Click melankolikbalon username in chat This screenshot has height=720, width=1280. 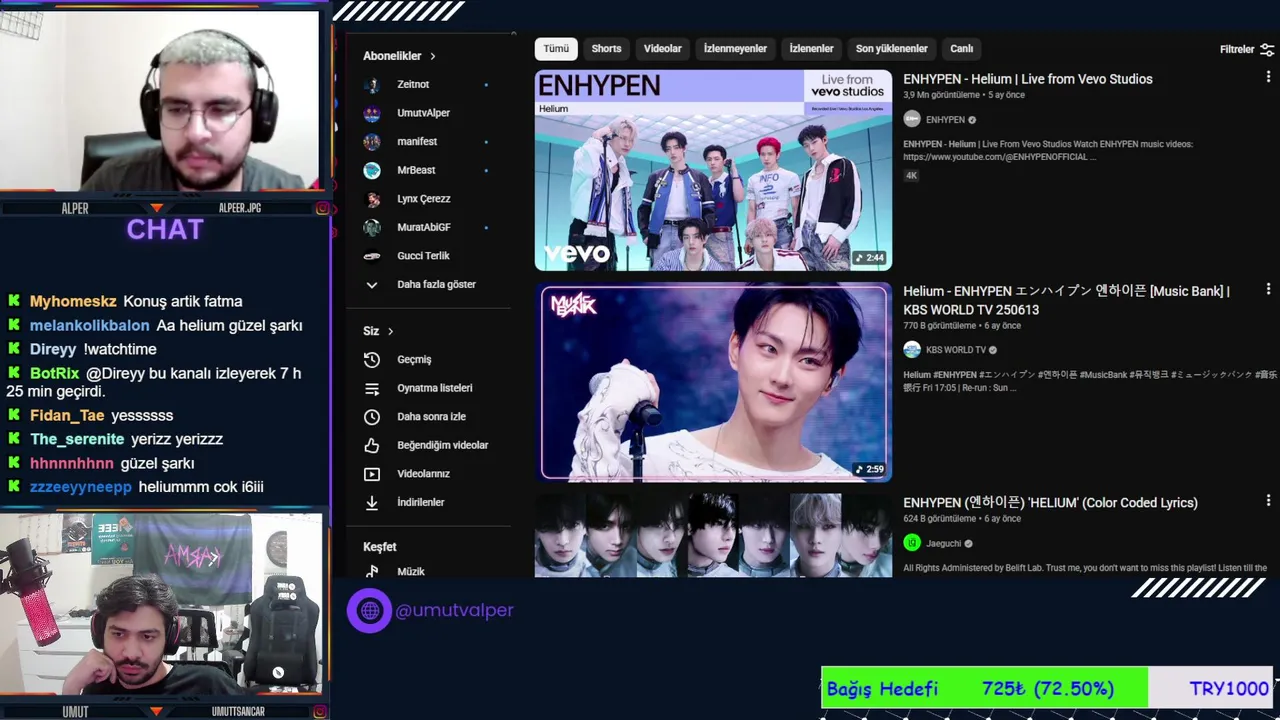click(x=90, y=325)
